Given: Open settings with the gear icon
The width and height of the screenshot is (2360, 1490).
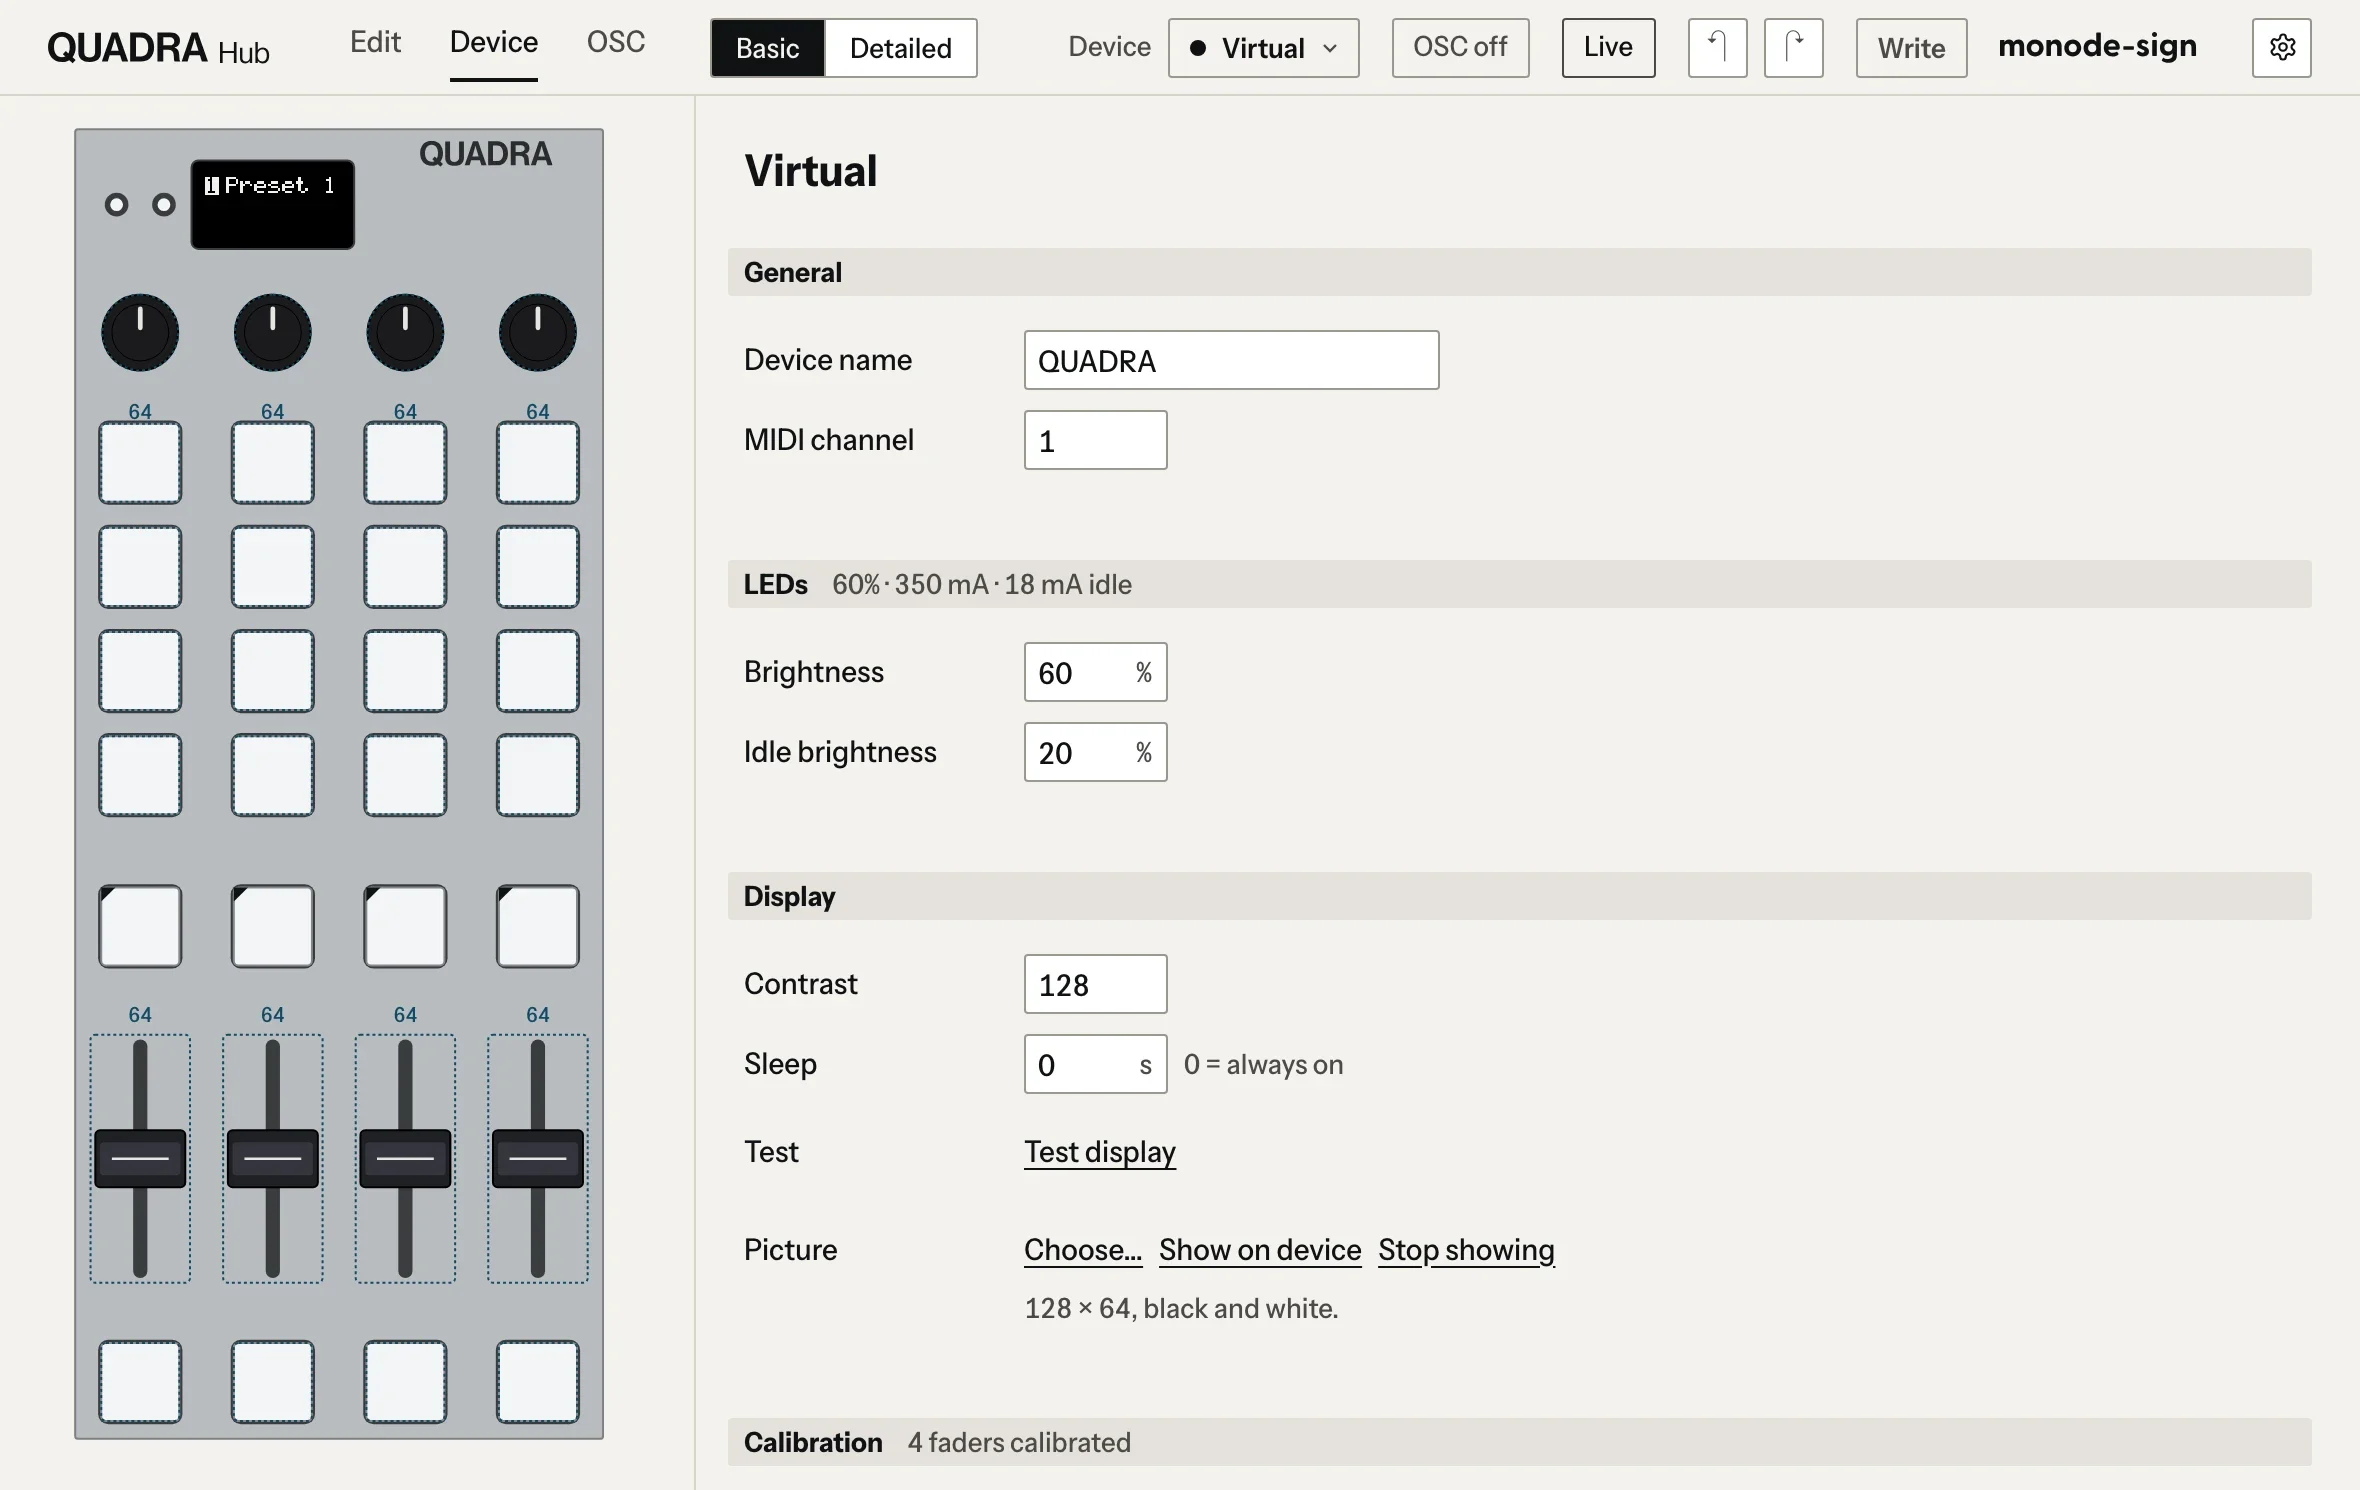Looking at the screenshot, I should [2281, 47].
